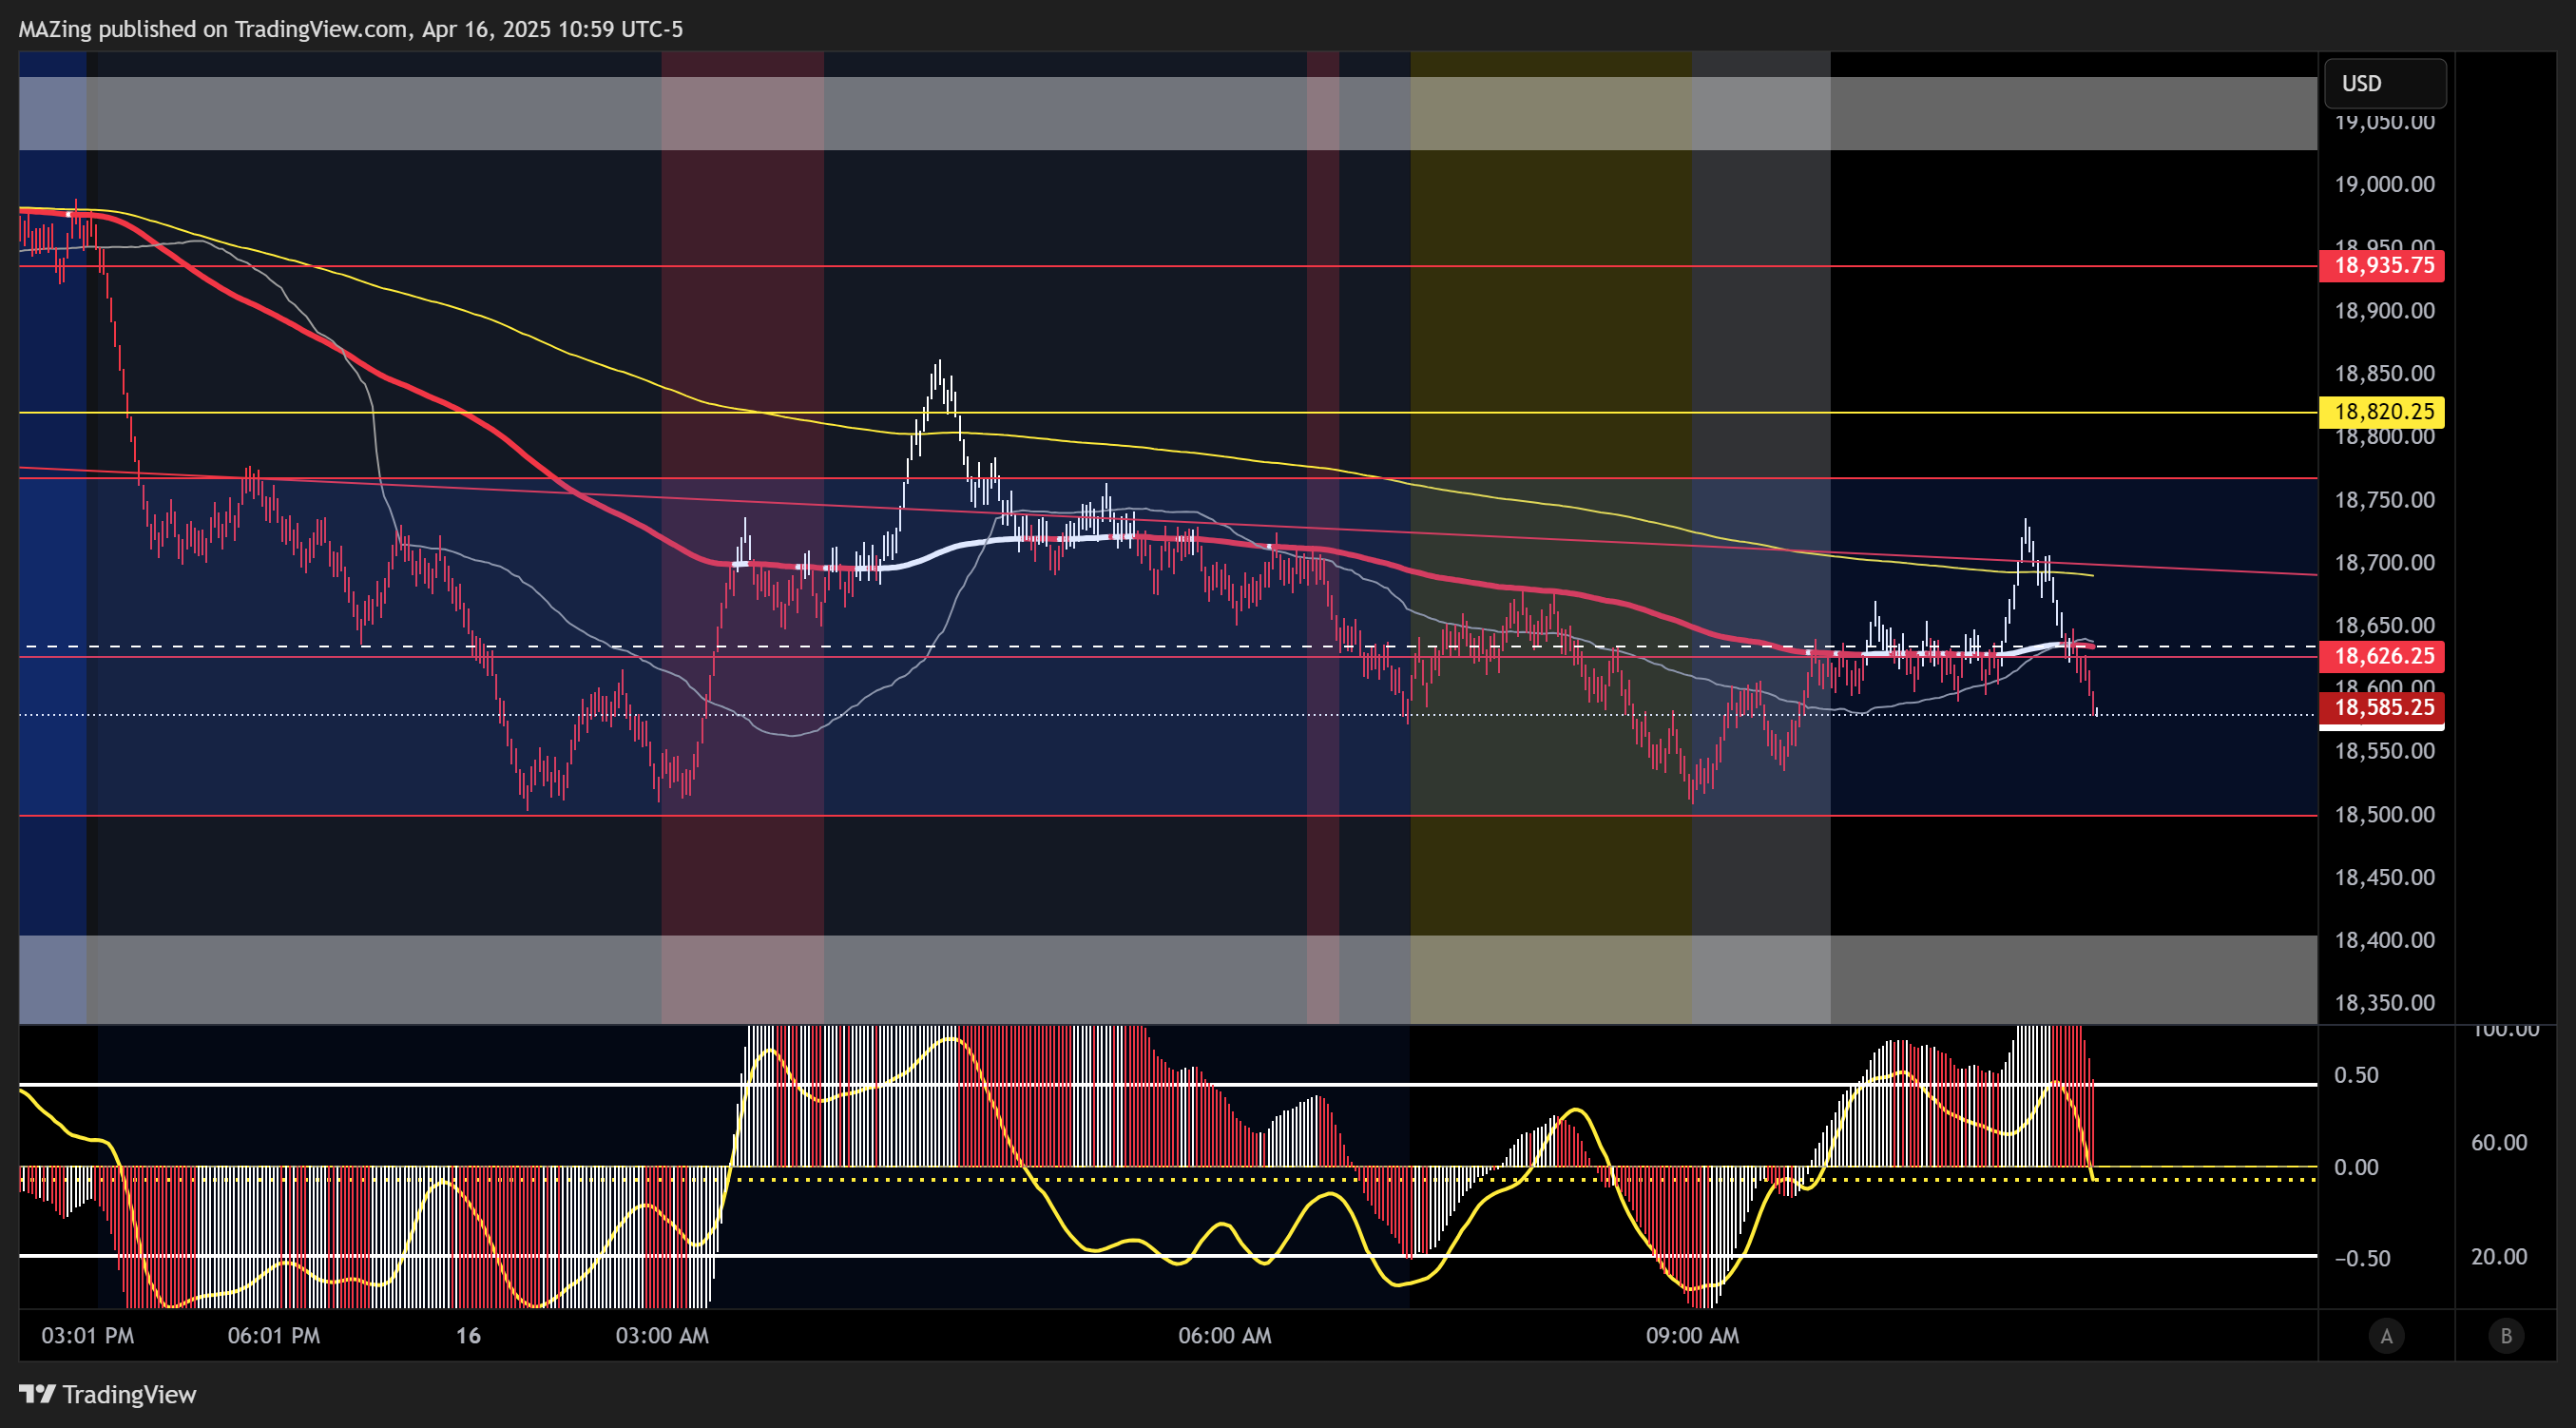Click the 18,650.00 price axis value
This screenshot has width=2576, height=1428.
point(2385,626)
